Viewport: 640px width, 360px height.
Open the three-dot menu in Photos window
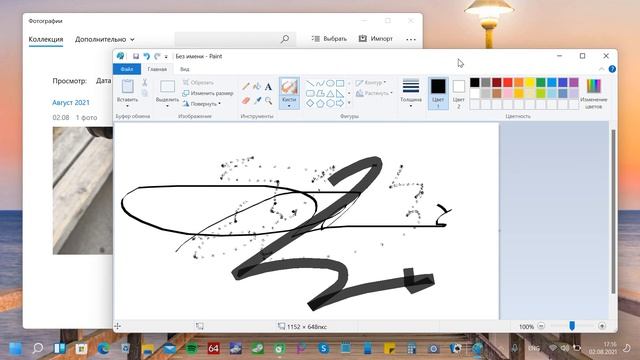(411, 39)
